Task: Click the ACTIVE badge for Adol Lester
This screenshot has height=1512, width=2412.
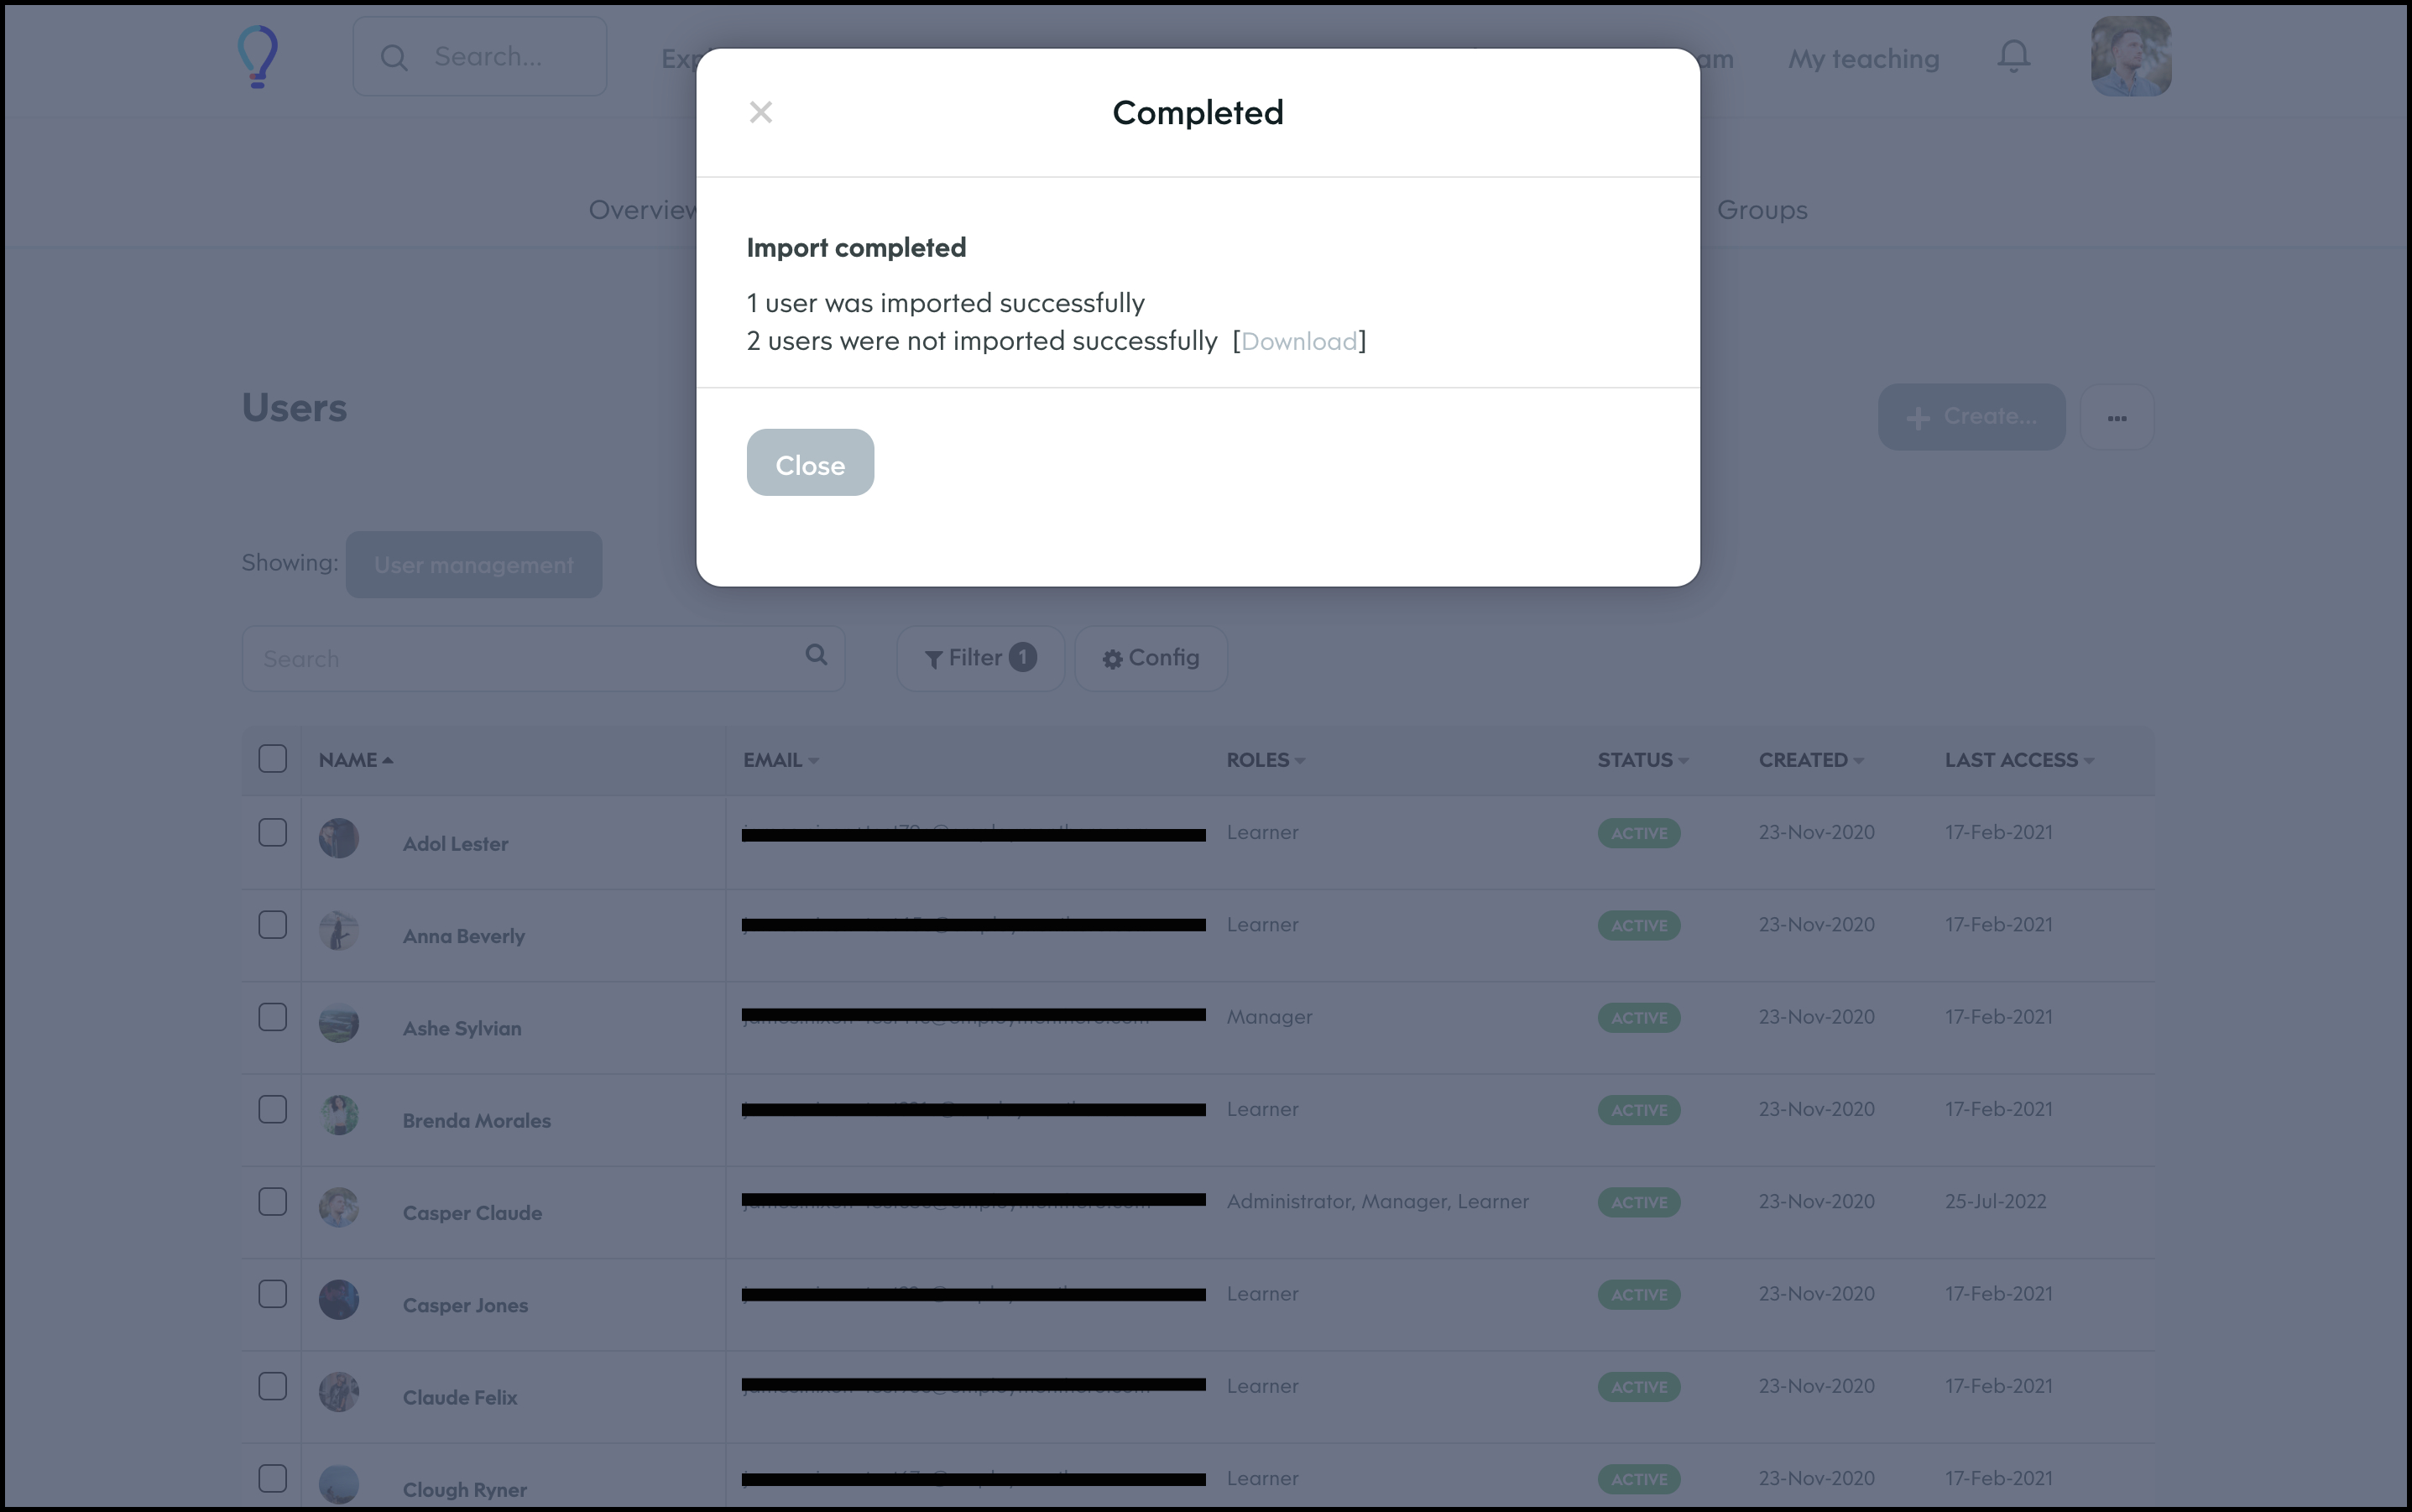Action: (1639, 833)
